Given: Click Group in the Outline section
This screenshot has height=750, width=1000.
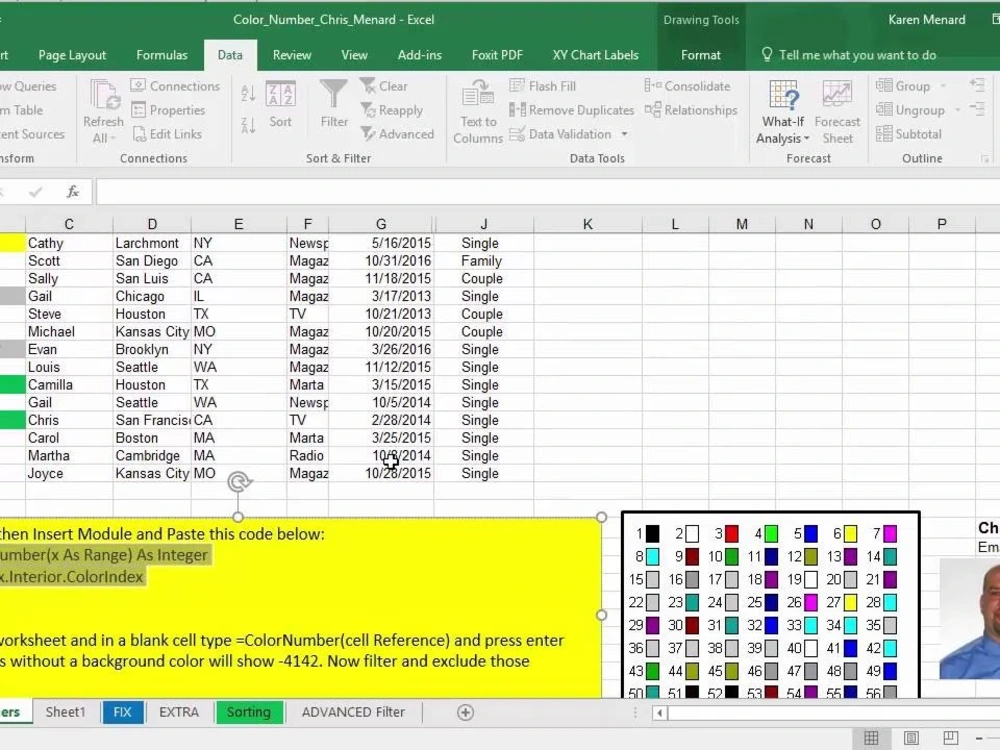Looking at the screenshot, I should 903,86.
